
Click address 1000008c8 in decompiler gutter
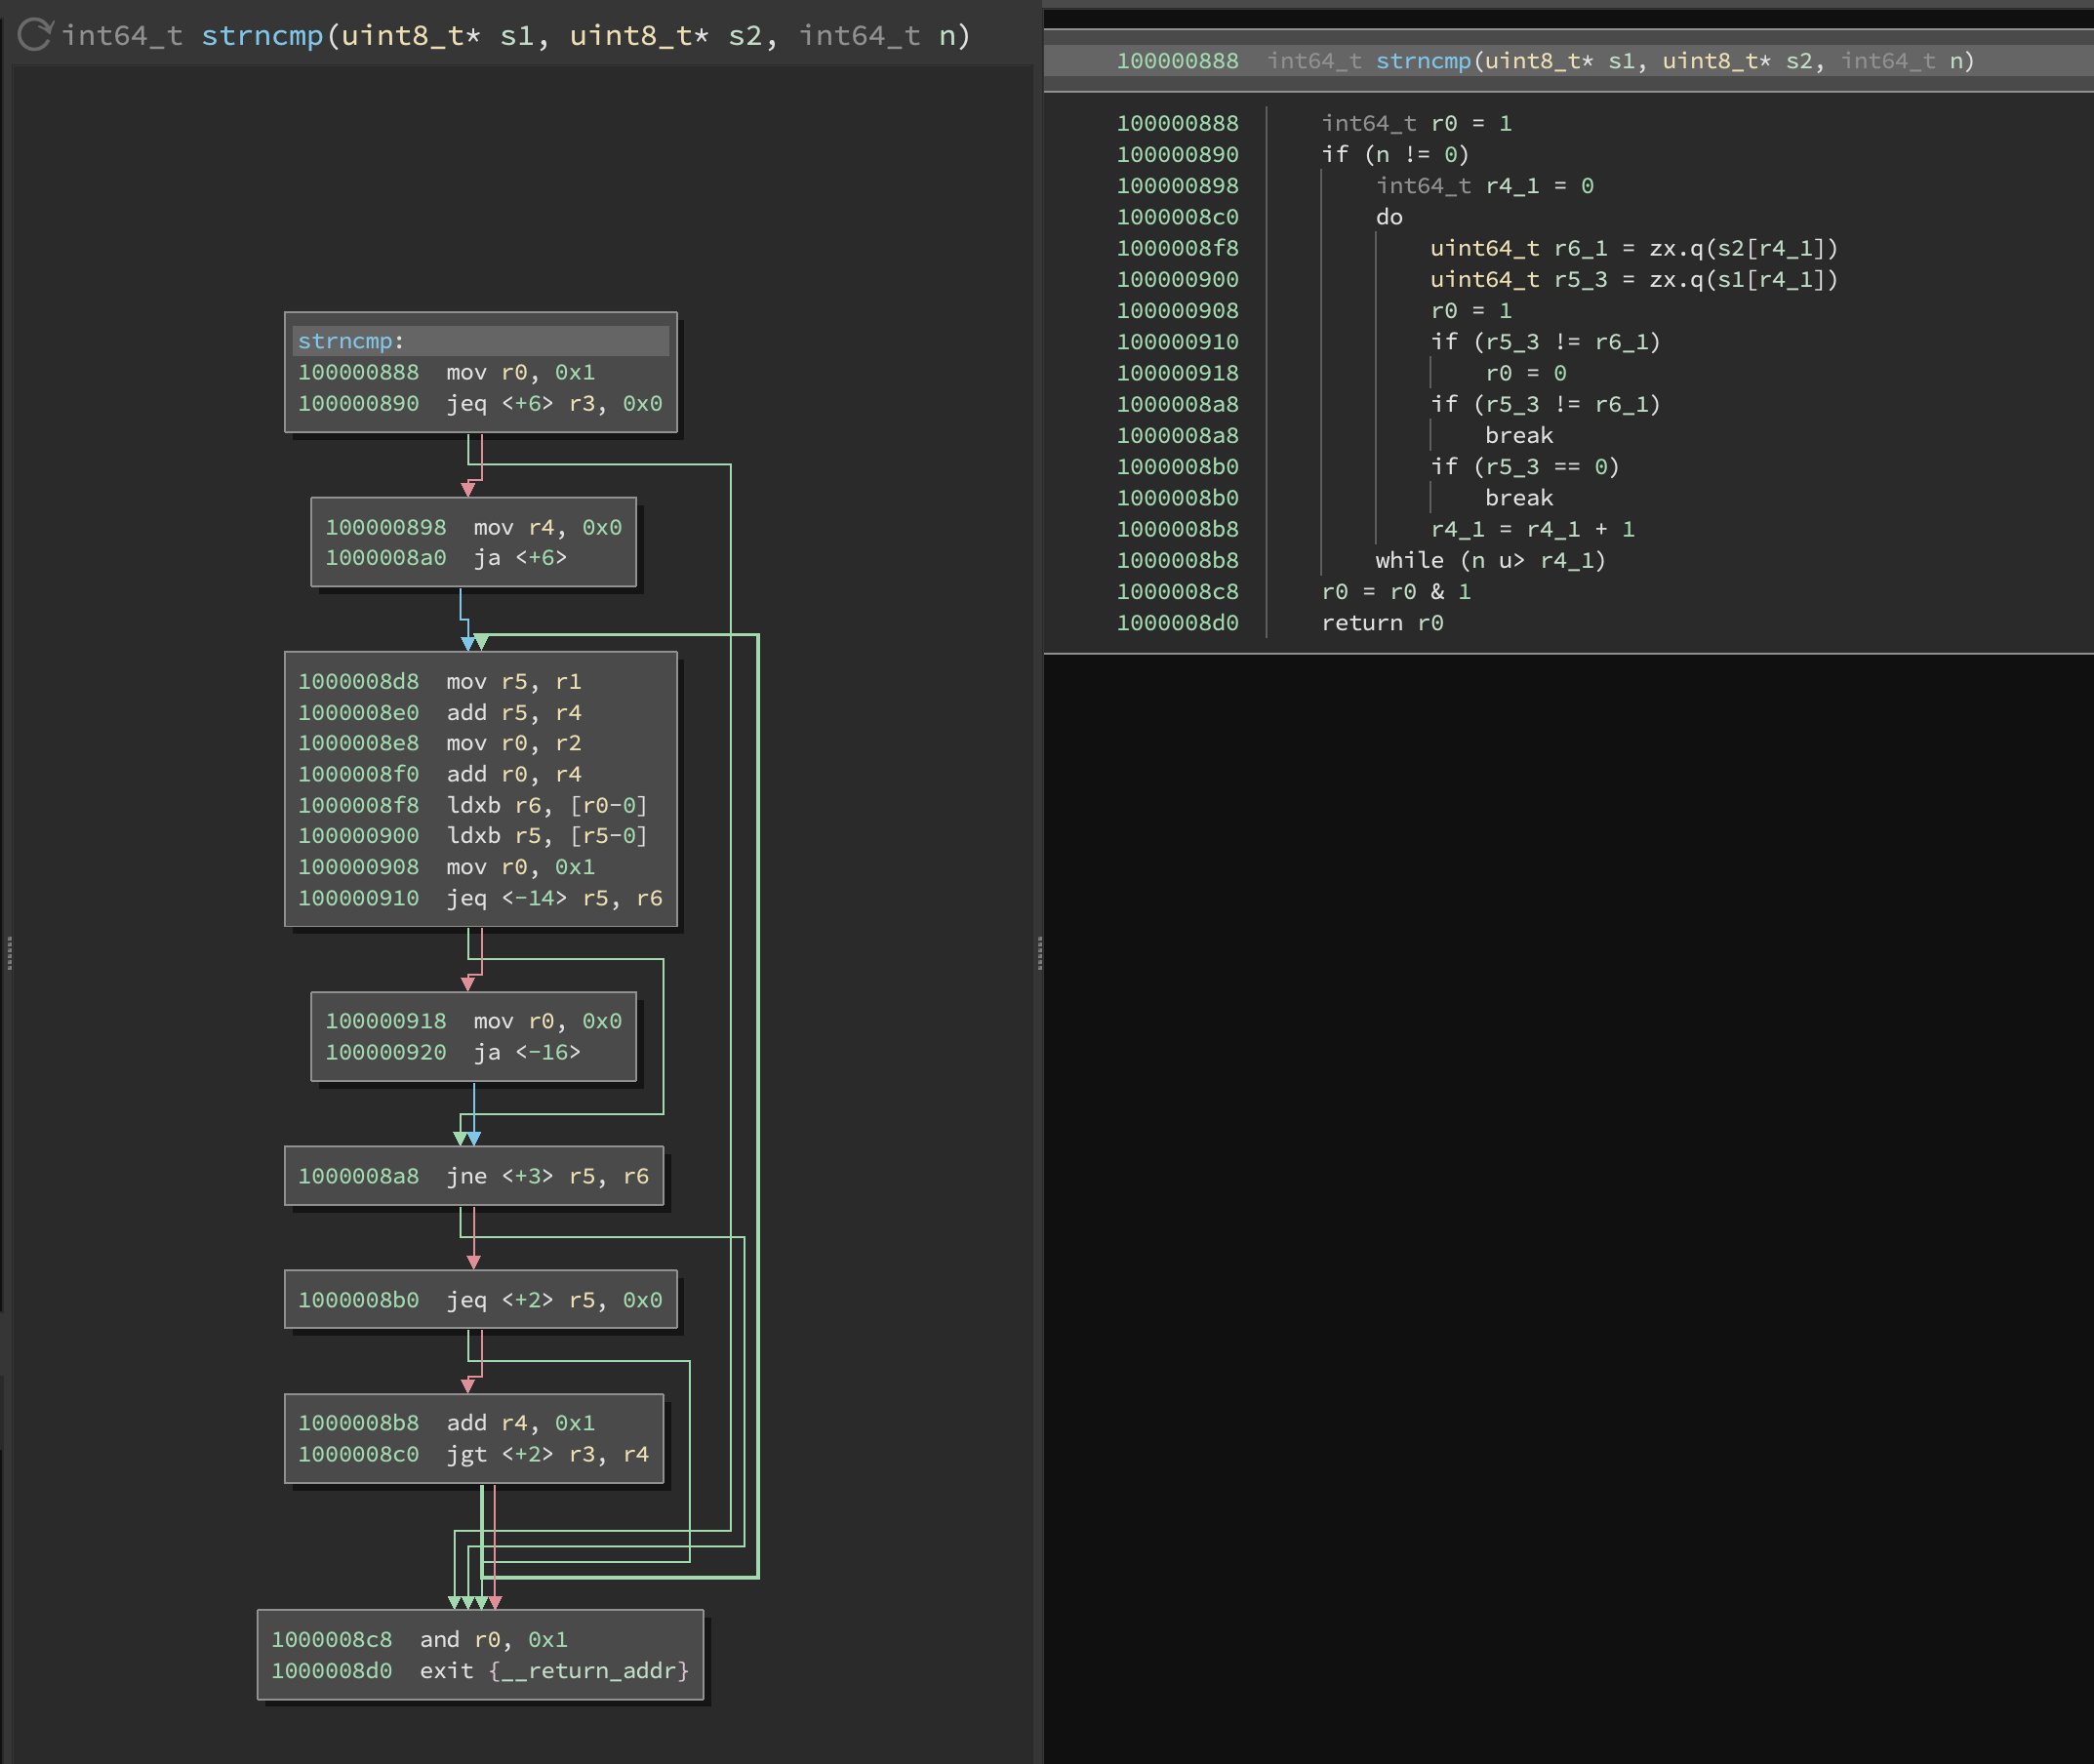pyautogui.click(x=1177, y=592)
